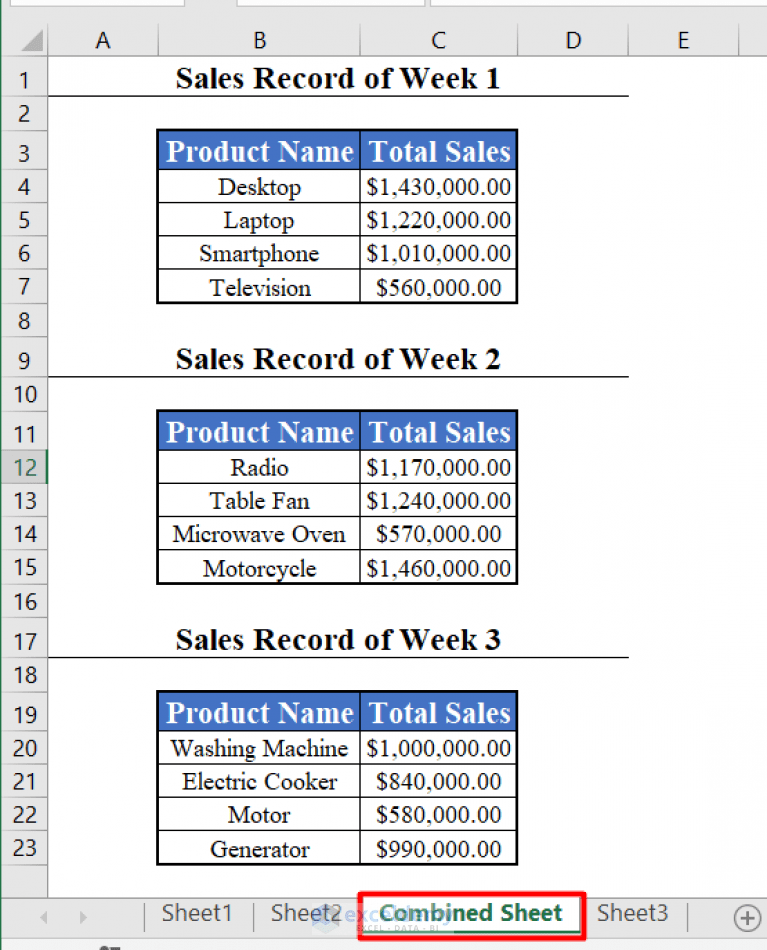
Task: Select column C header
Action: coord(439,41)
